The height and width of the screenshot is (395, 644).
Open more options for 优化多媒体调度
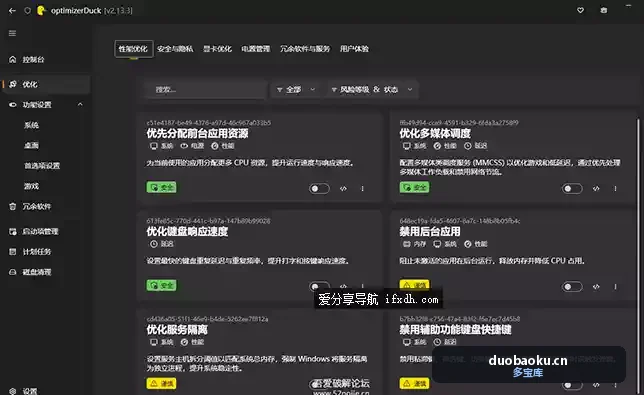tap(615, 188)
